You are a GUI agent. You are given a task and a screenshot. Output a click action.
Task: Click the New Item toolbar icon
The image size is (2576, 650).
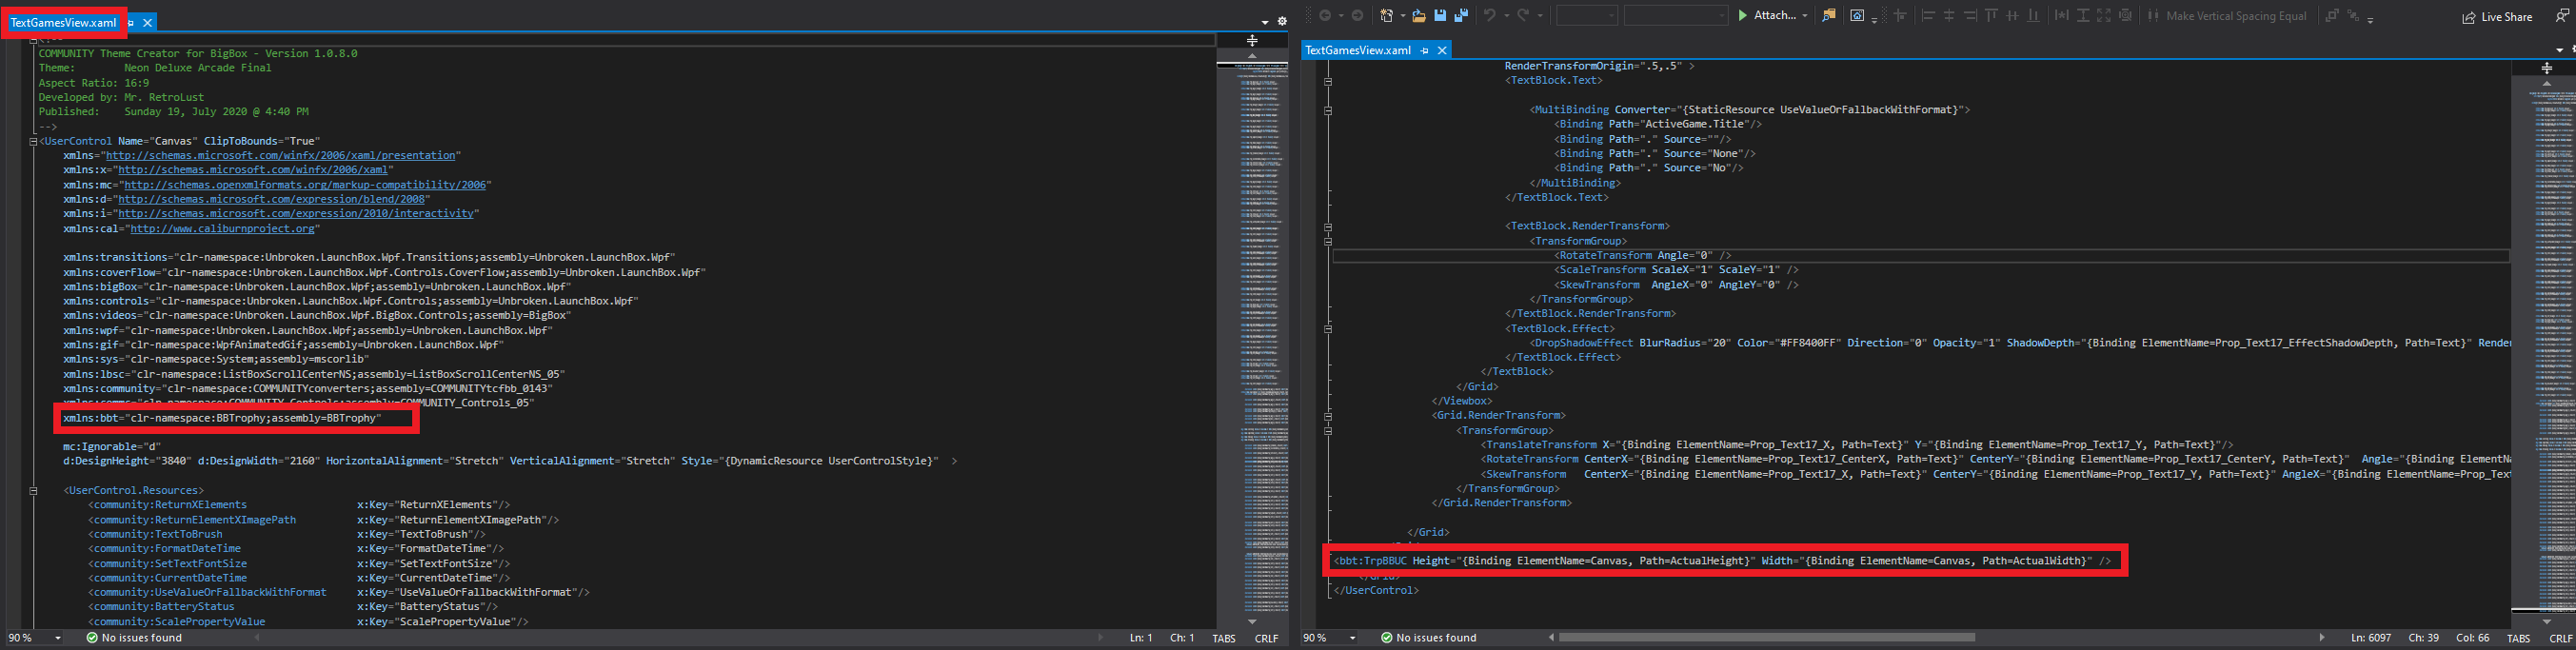(x=1387, y=15)
